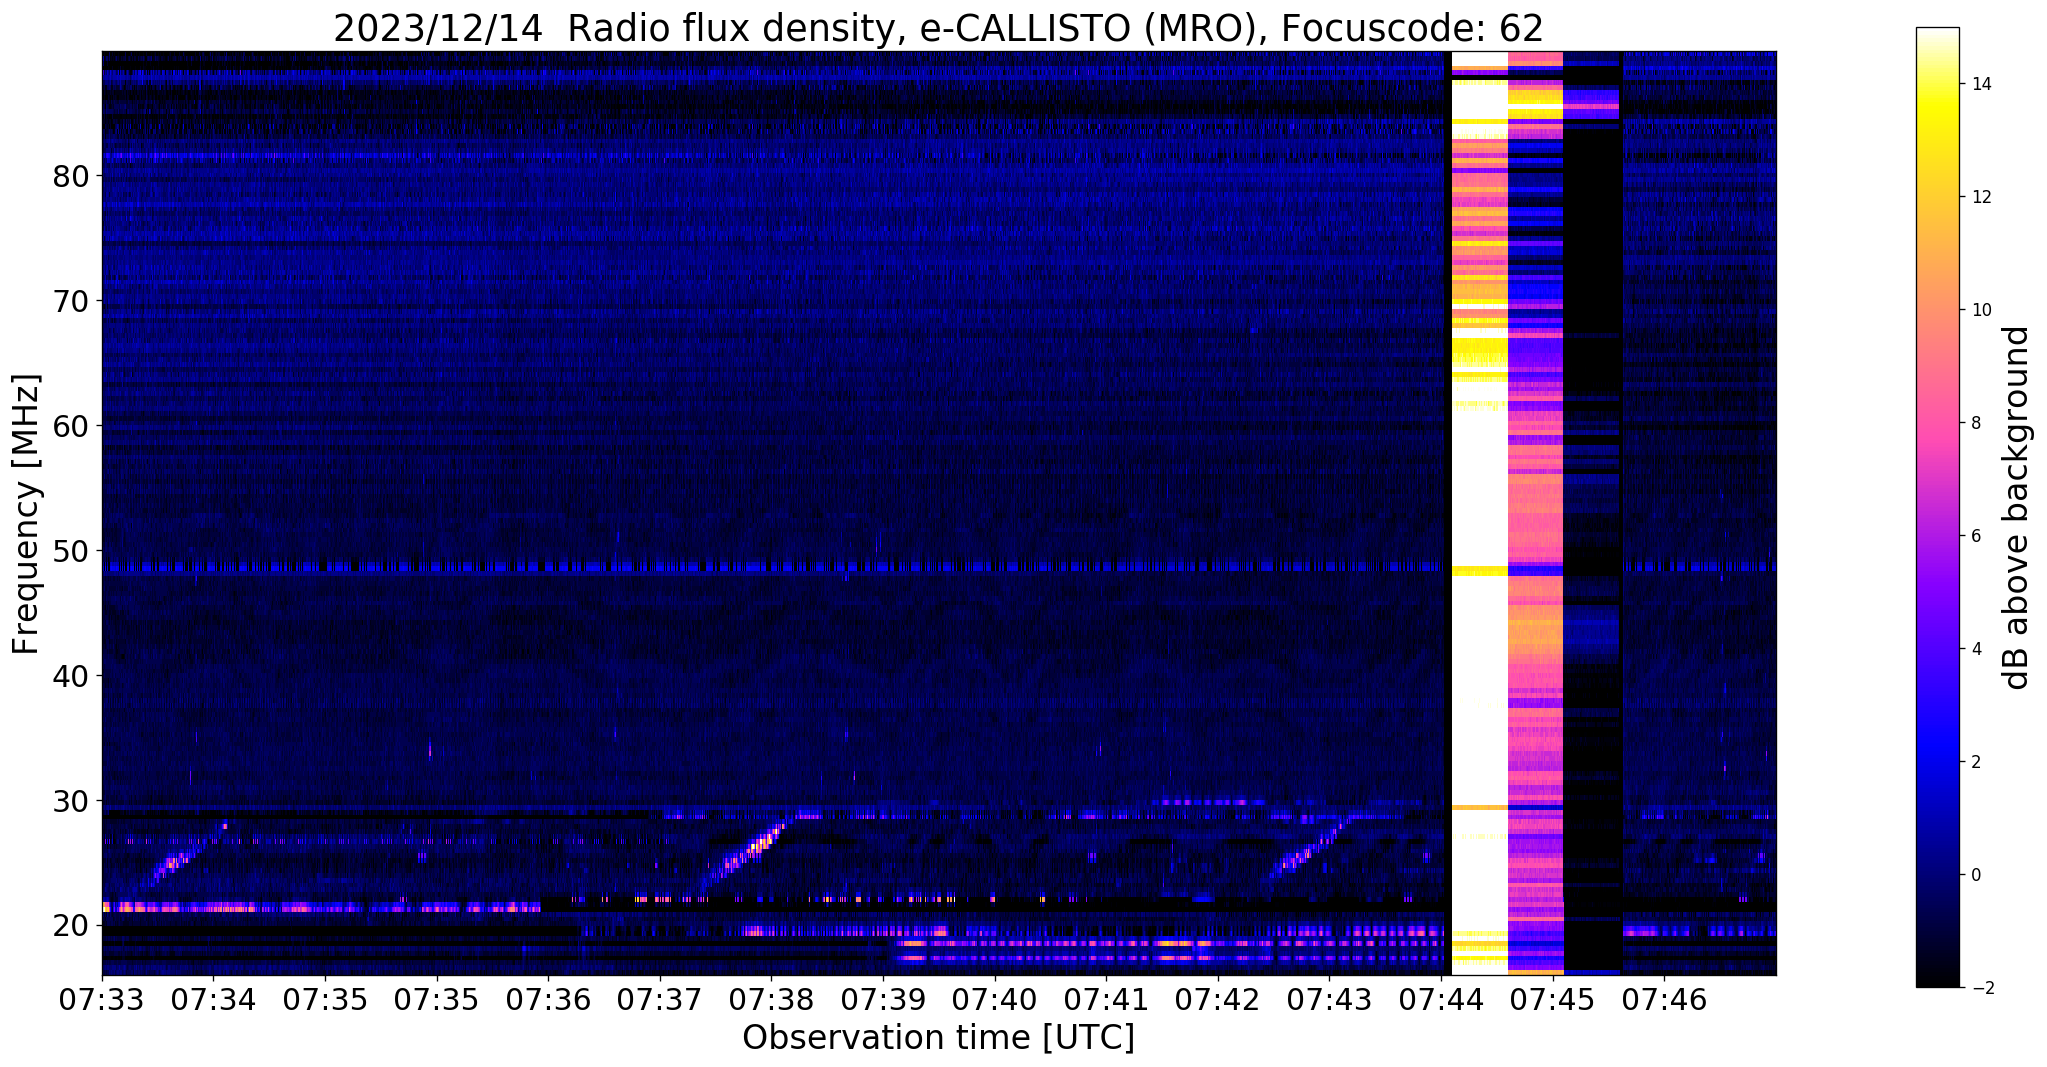Click the 20 MHz frequency tick label
Screen dimensions: 2047x1067
pos(71,926)
